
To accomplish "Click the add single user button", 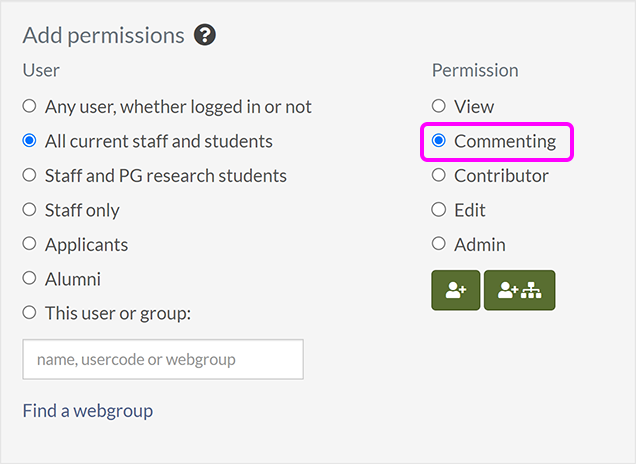I will tap(456, 290).
